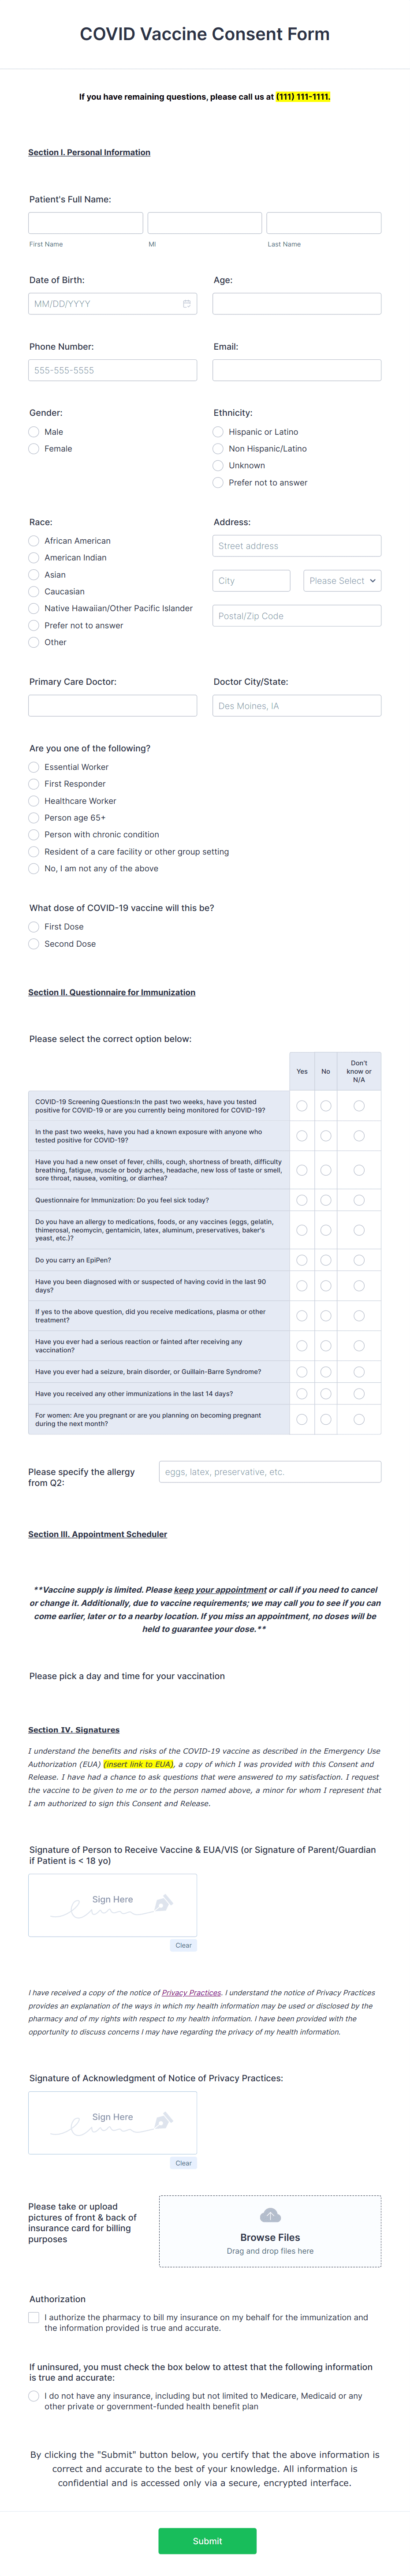This screenshot has width=410, height=2576.
Task: Click the allergy specification field
Action: point(270,1472)
